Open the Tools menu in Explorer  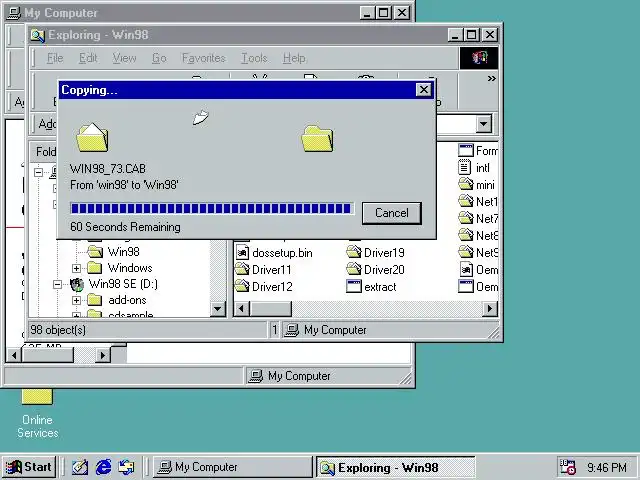(x=254, y=58)
